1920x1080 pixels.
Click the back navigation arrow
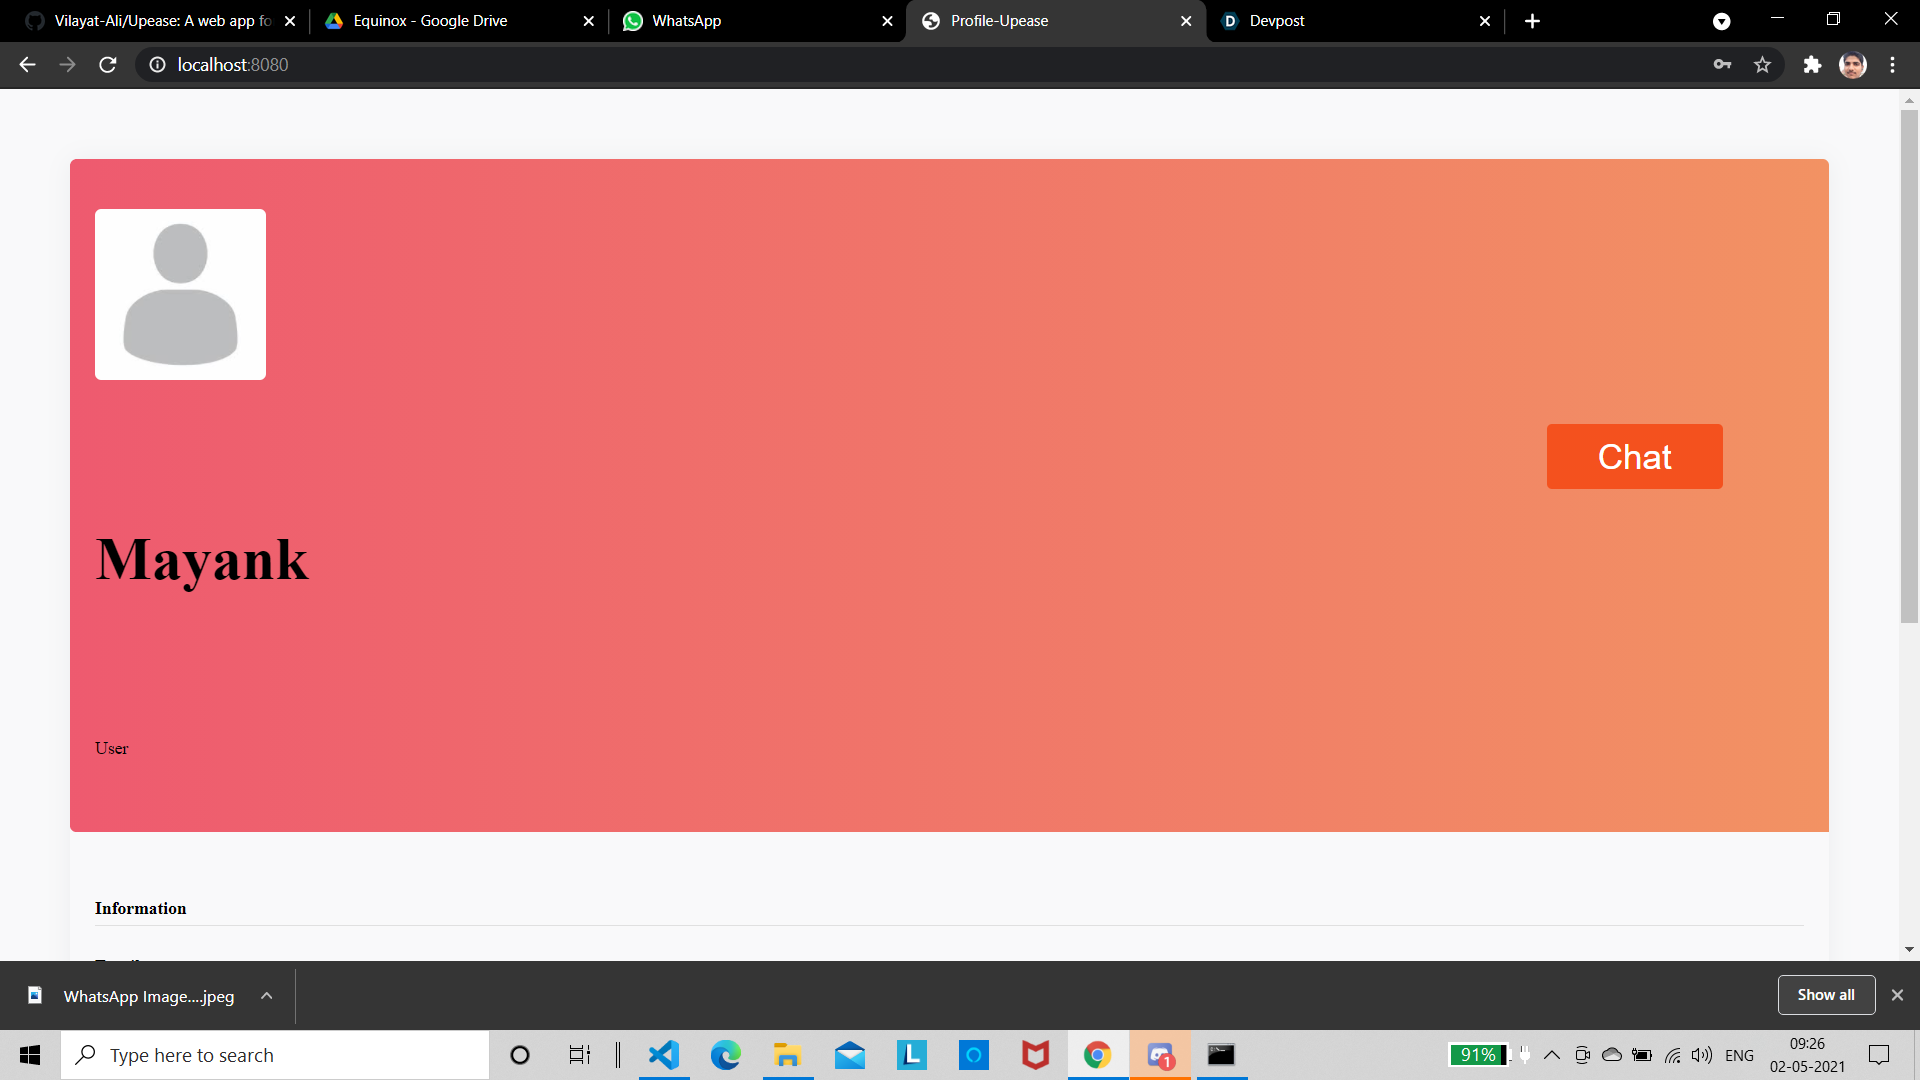click(x=27, y=65)
